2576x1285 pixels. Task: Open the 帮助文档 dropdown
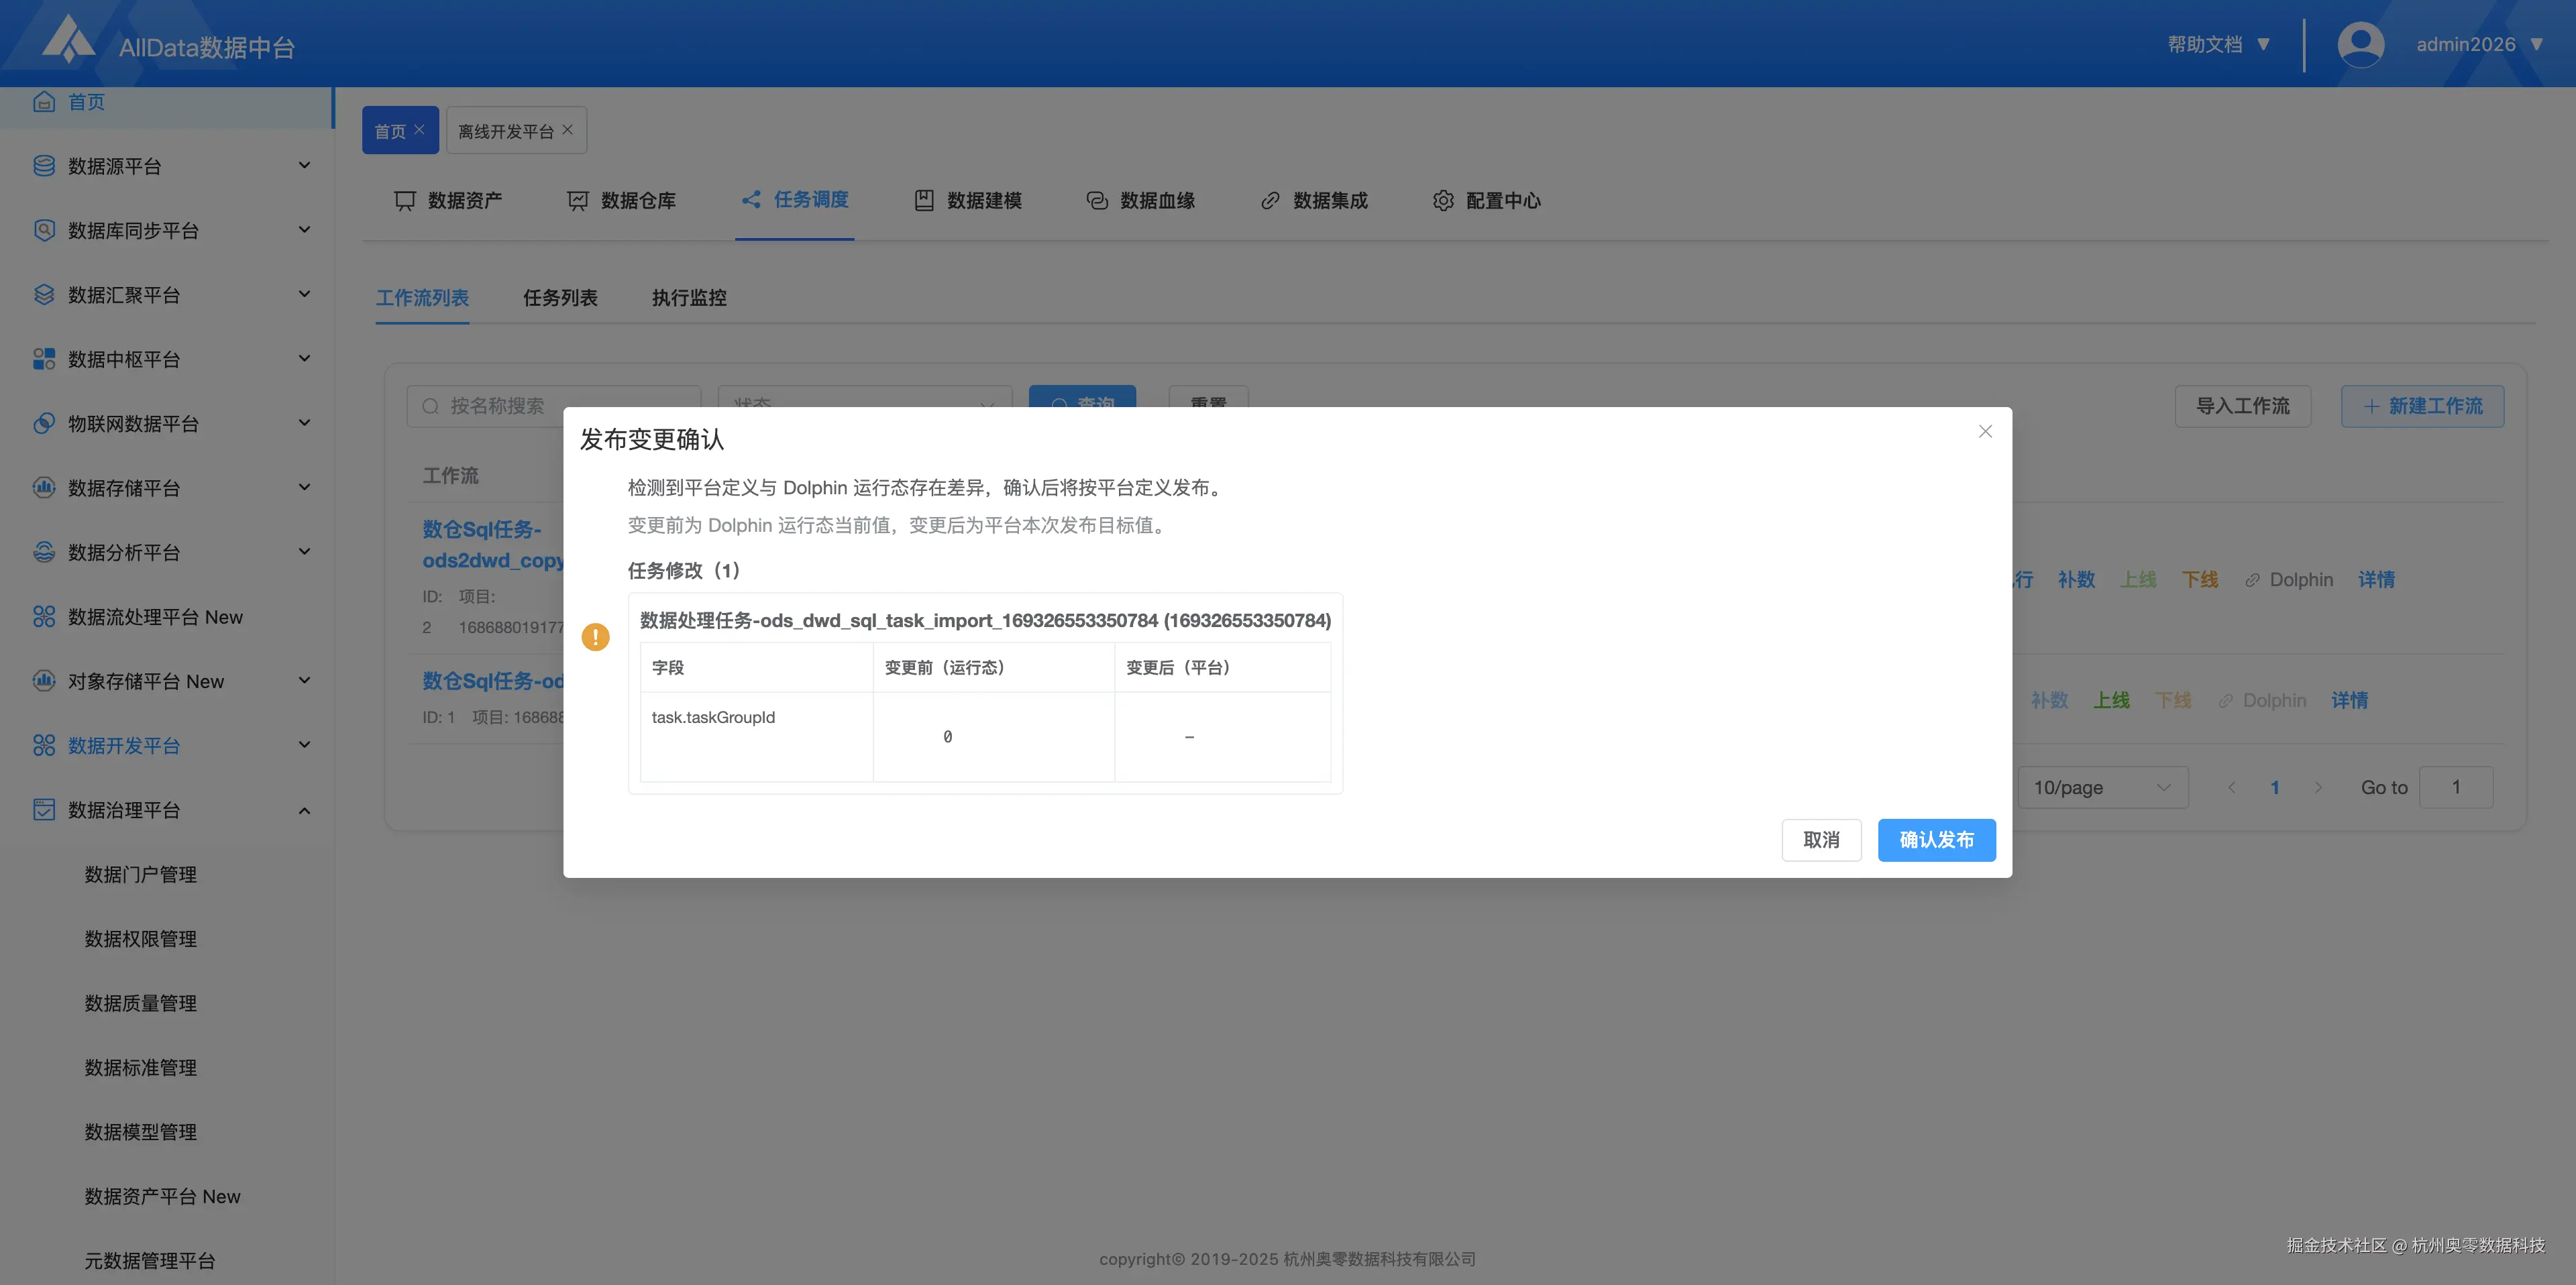pyautogui.click(x=2219, y=43)
